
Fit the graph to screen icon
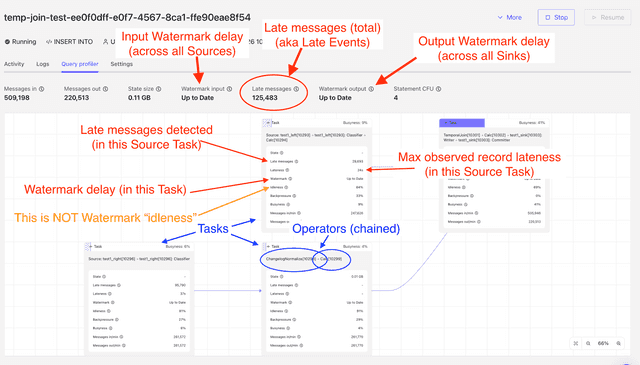coord(576,343)
